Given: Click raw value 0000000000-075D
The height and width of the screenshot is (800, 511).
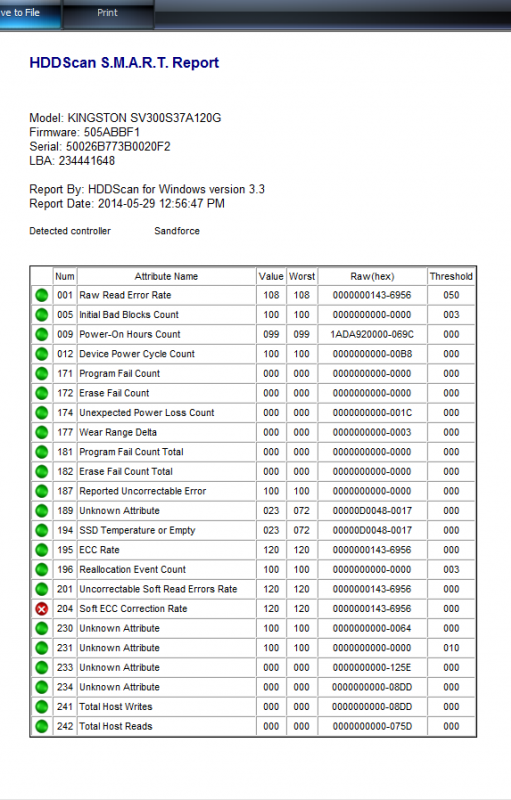Looking at the screenshot, I should point(372,726).
